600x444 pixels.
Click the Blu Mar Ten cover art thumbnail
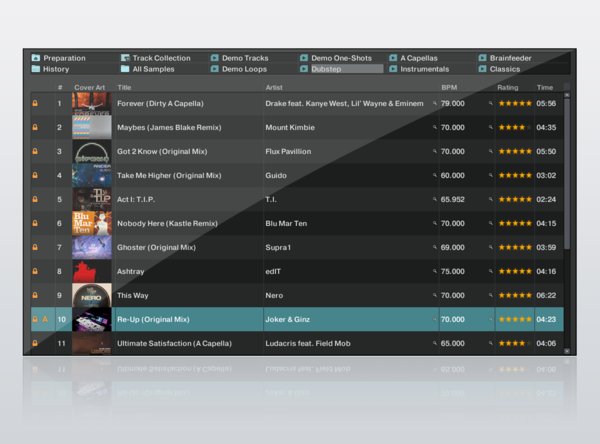coord(92,223)
